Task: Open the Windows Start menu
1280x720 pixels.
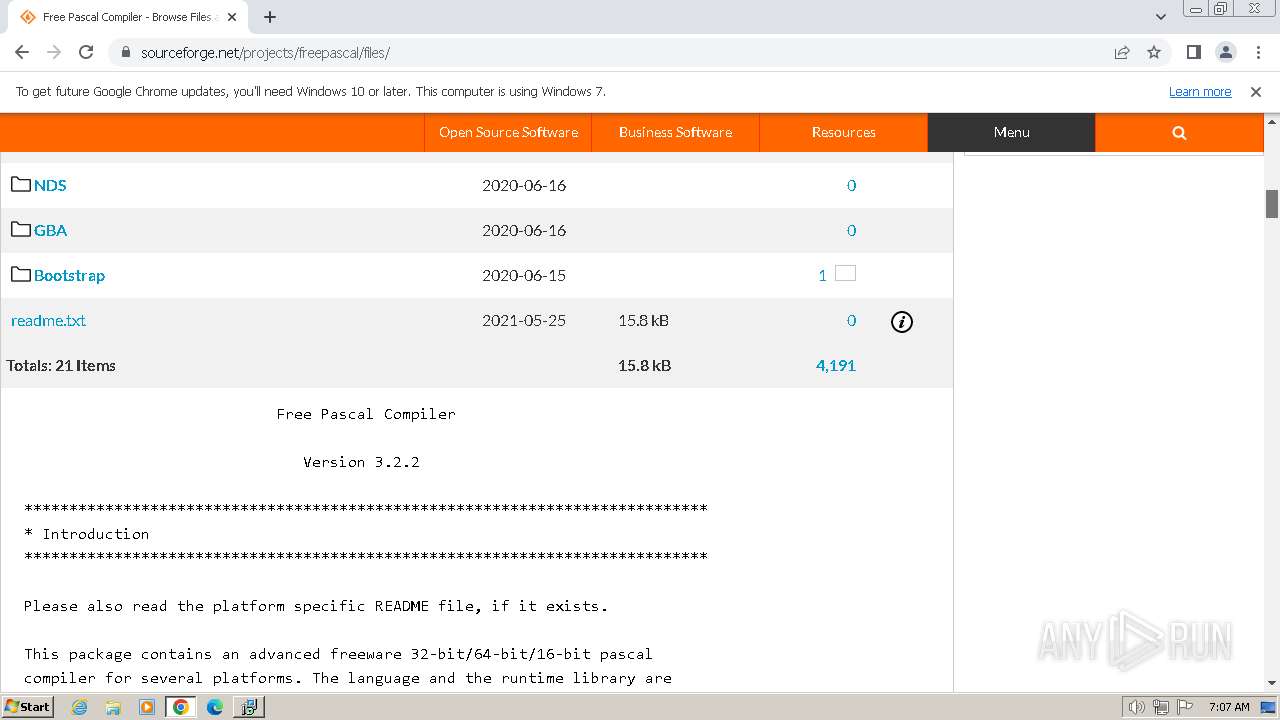Action: (28, 706)
